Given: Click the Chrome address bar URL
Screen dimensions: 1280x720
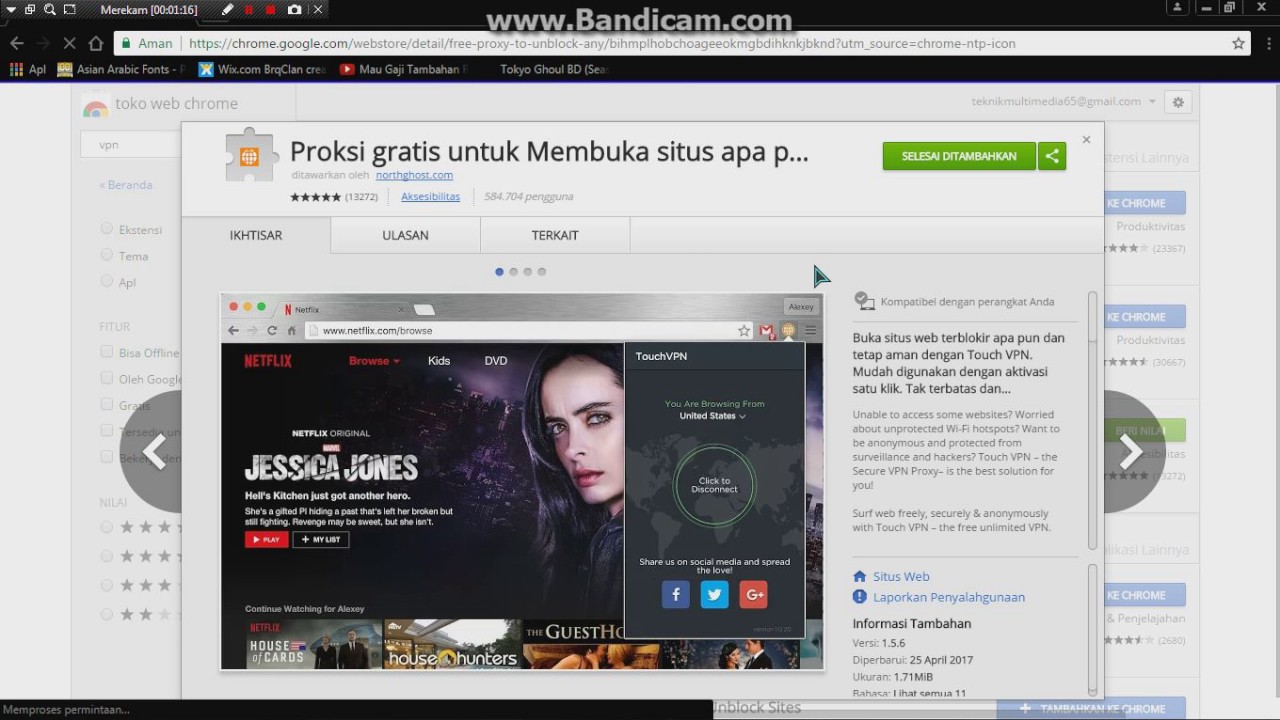Looking at the screenshot, I should (x=602, y=43).
